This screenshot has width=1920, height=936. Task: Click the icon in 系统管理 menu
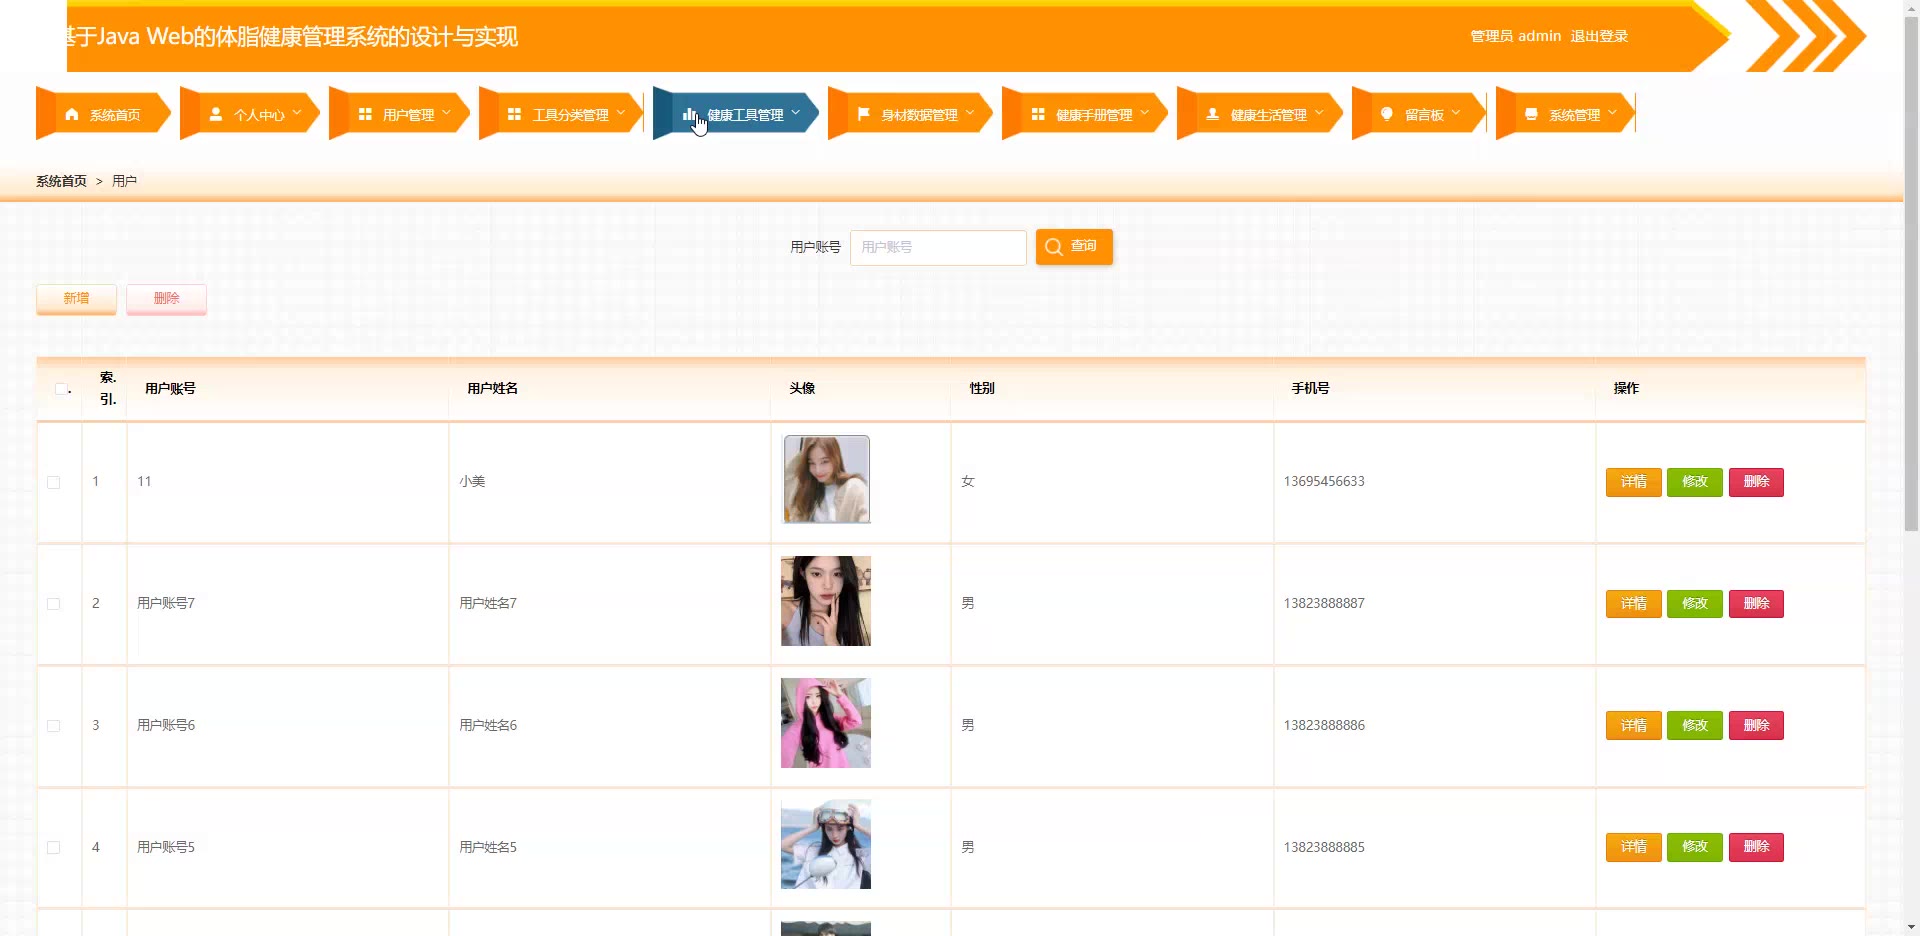point(1531,114)
